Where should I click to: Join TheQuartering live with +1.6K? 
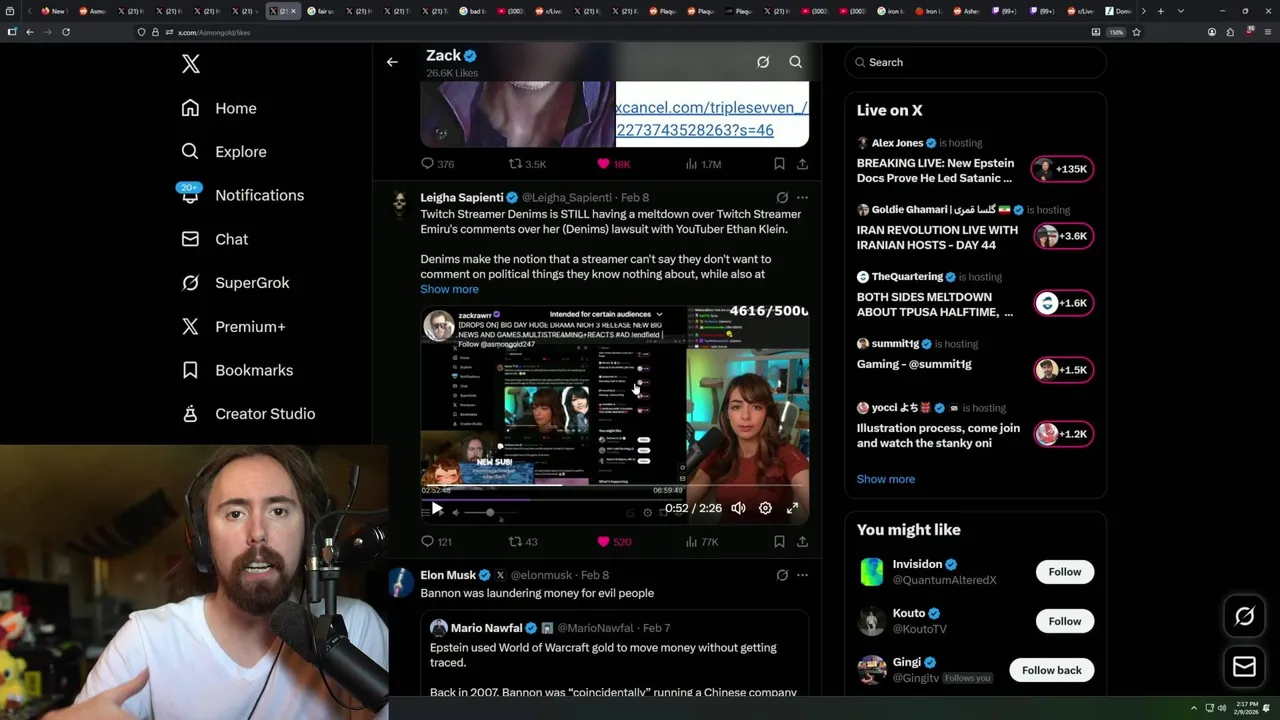click(x=1062, y=303)
